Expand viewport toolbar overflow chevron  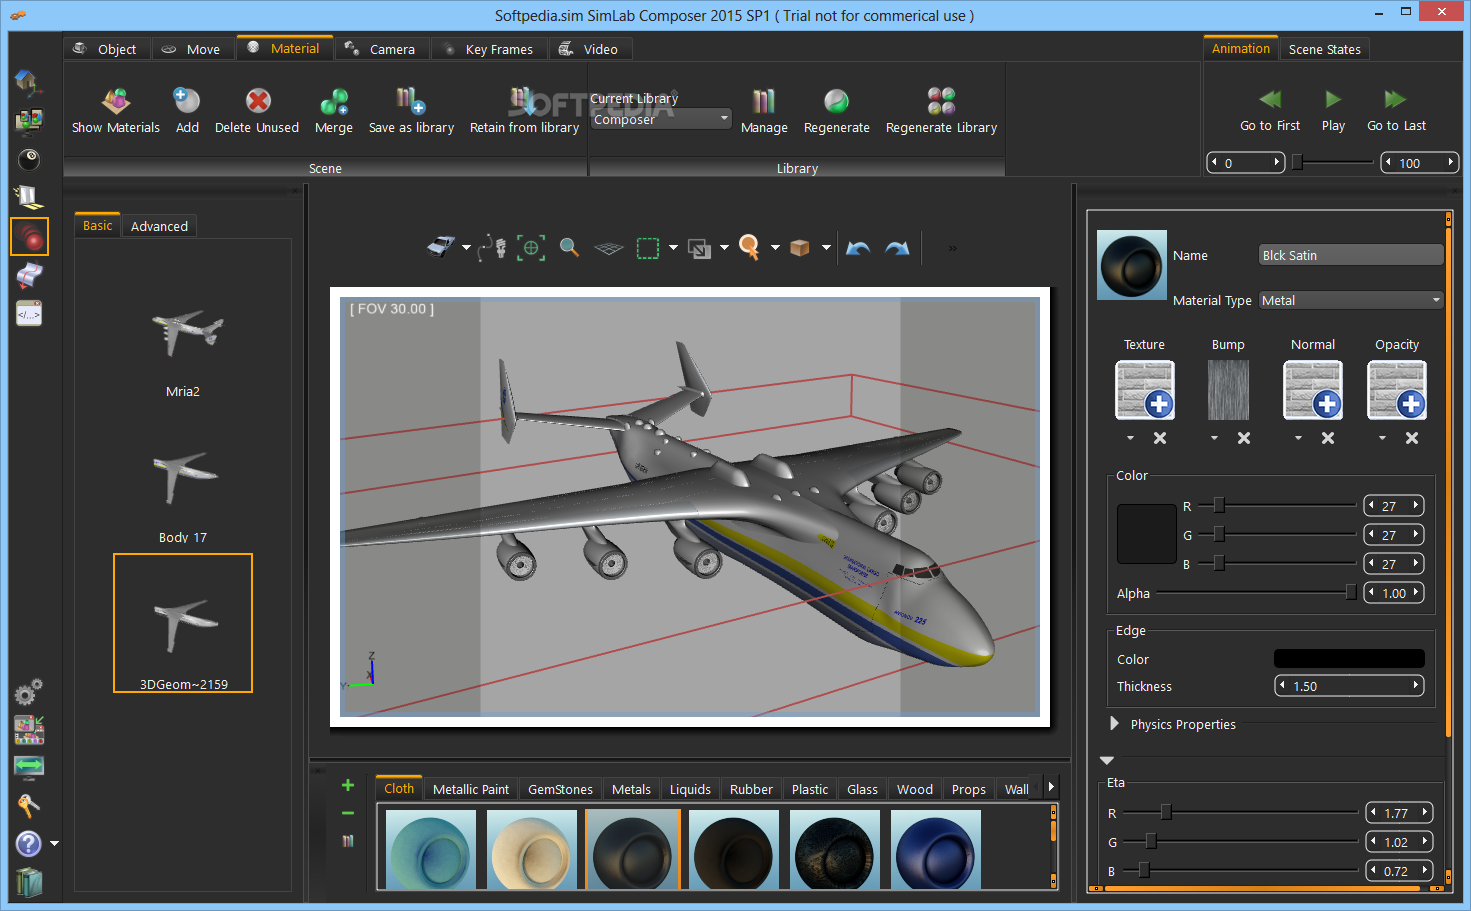click(x=952, y=248)
